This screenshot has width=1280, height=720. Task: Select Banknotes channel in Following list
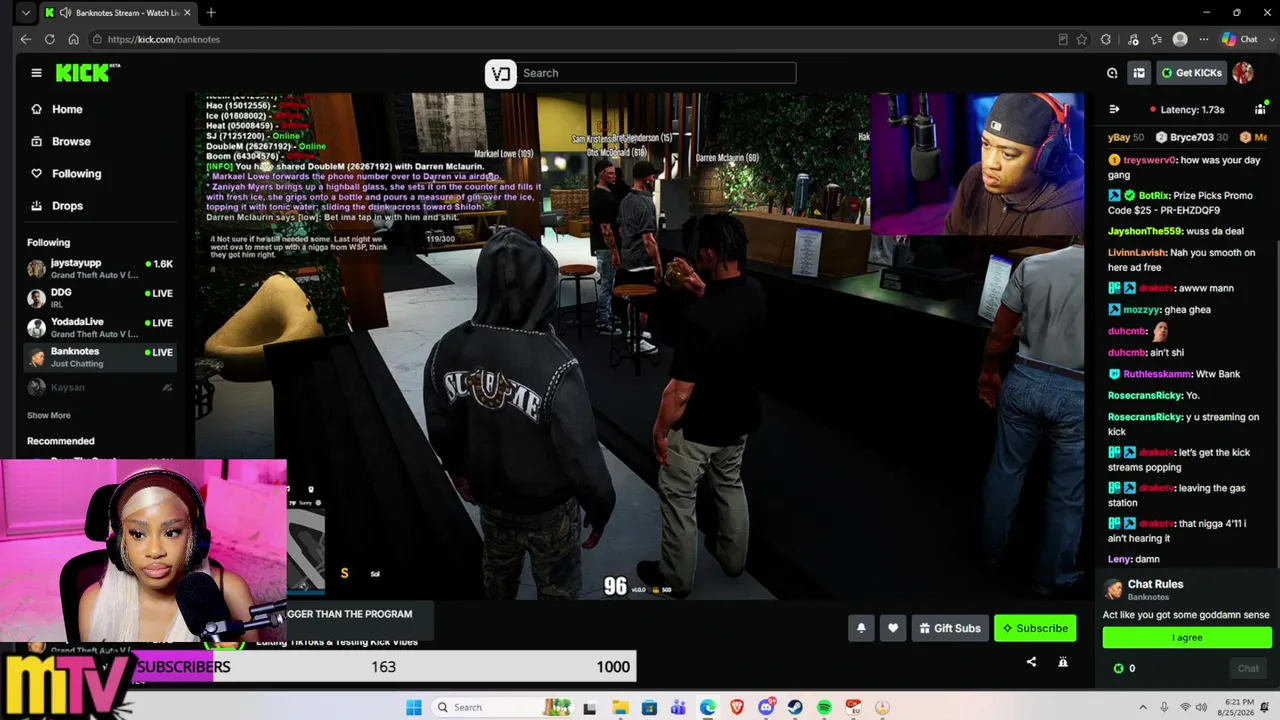coord(100,357)
